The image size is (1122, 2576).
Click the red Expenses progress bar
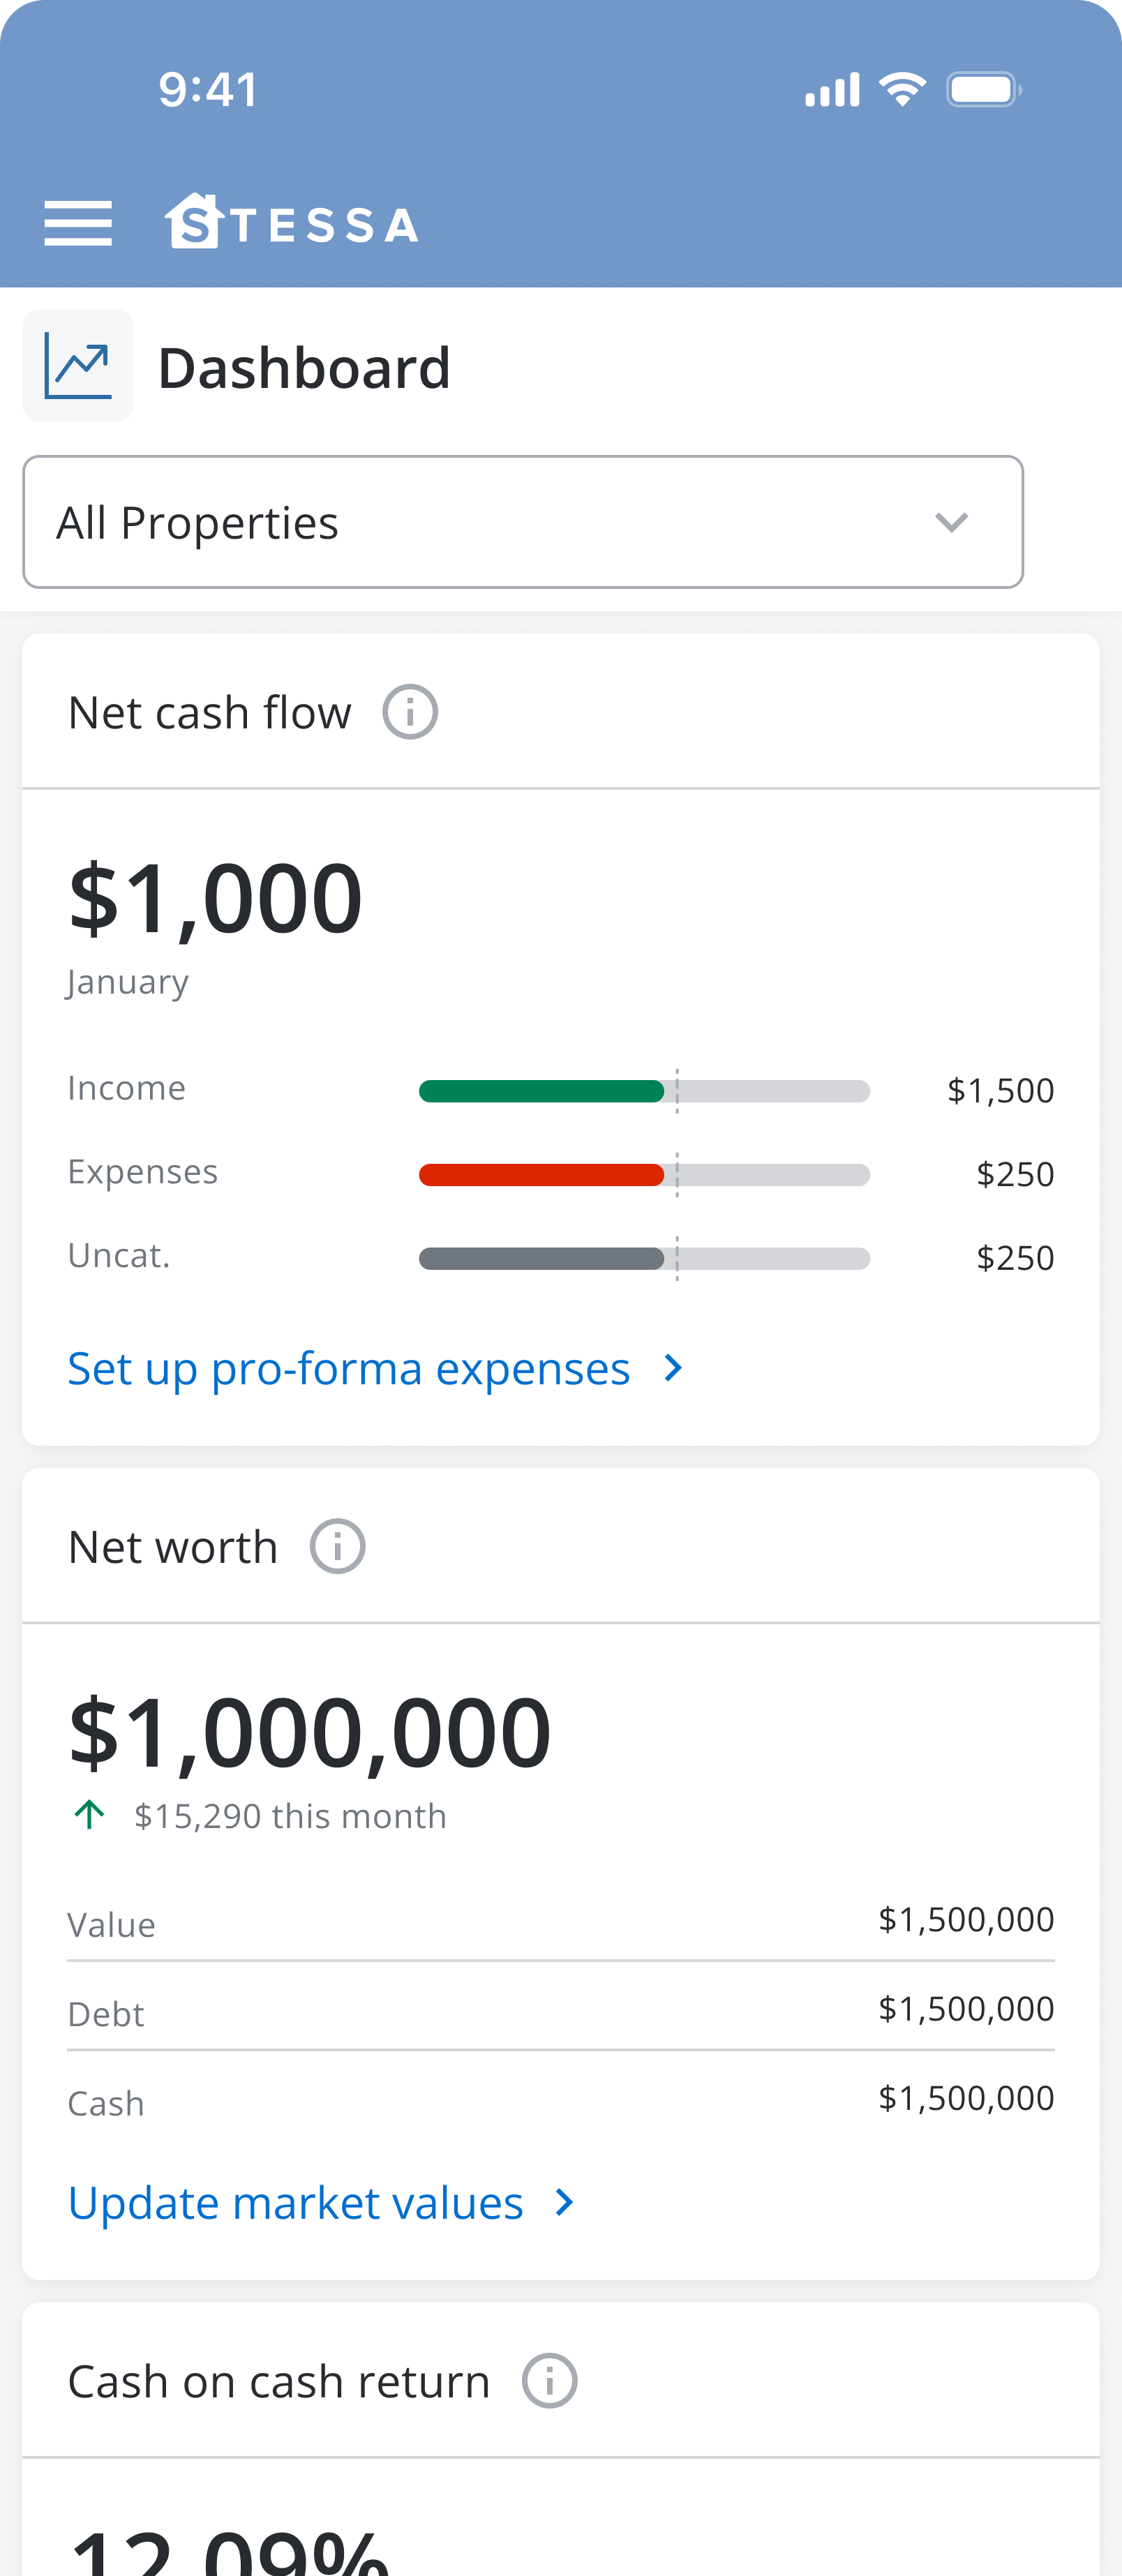pos(541,1175)
